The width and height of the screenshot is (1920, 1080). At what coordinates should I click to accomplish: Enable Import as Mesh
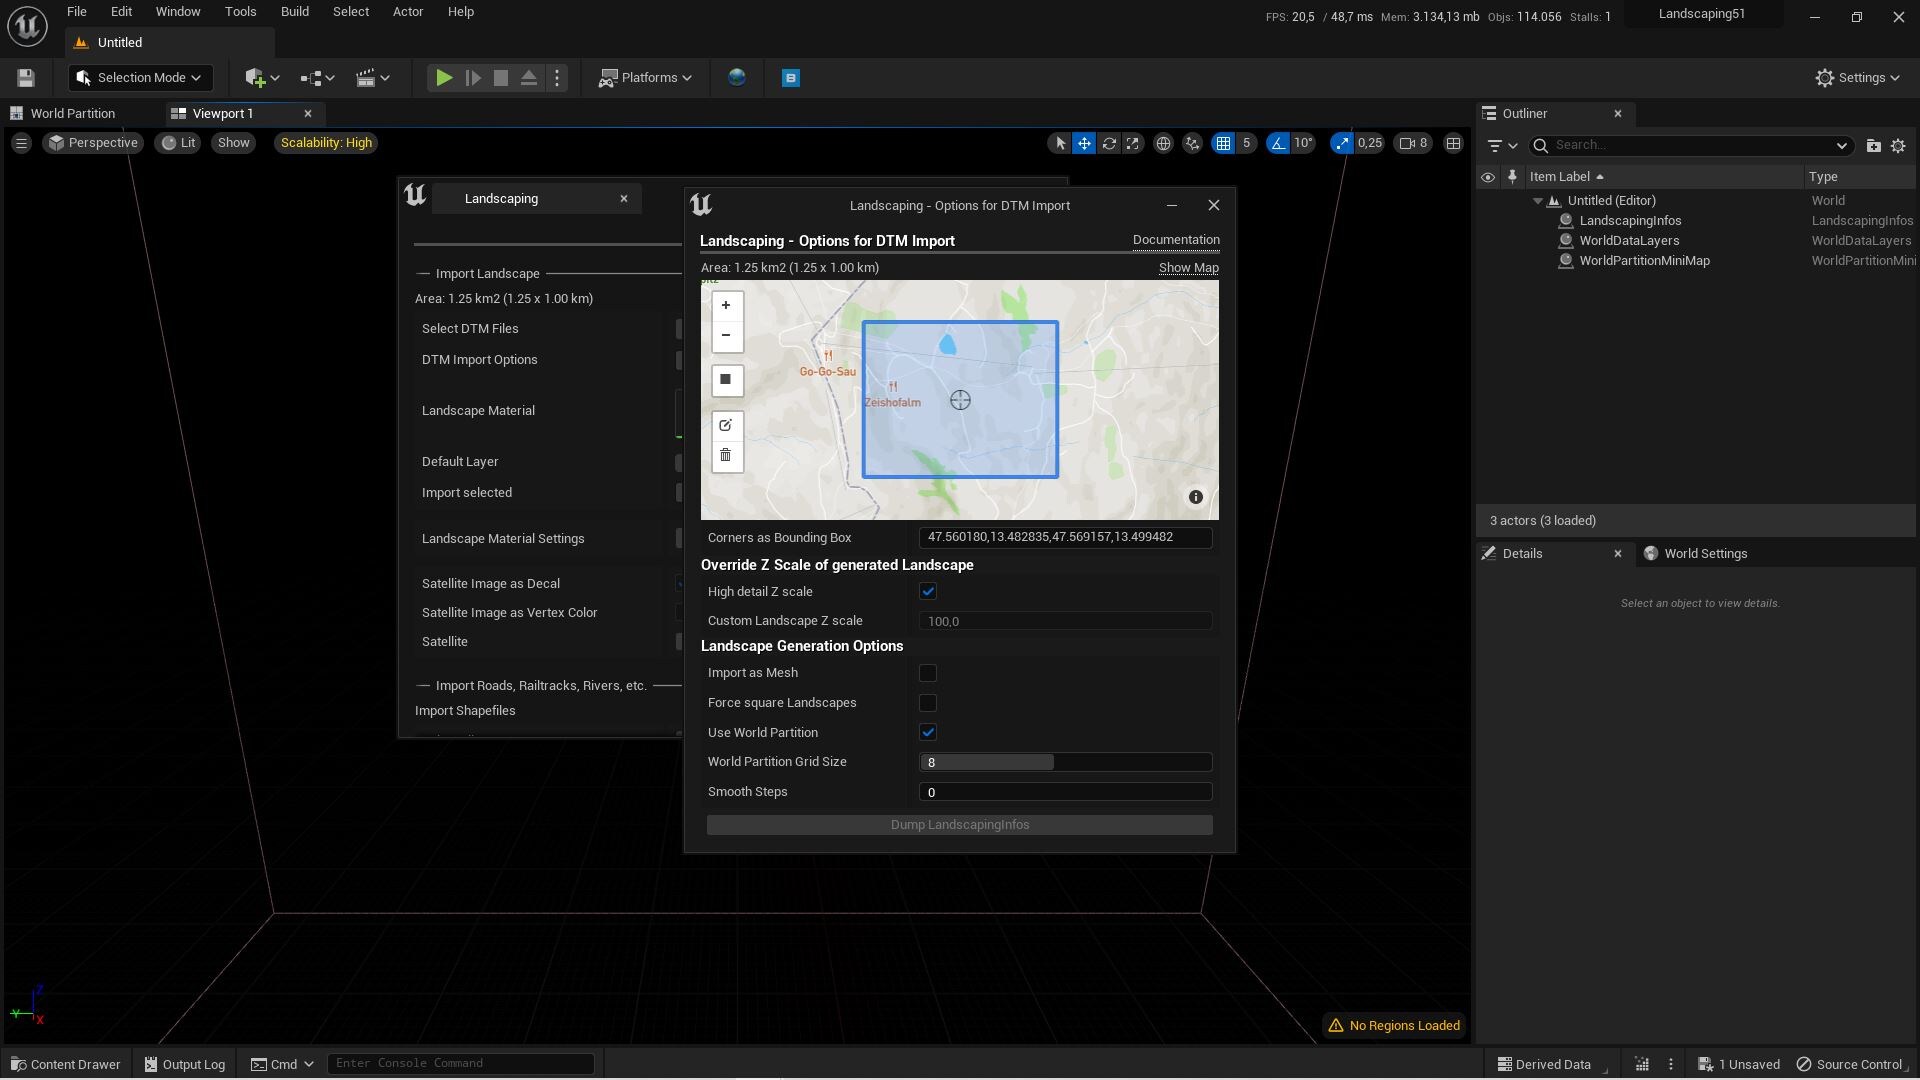929,673
